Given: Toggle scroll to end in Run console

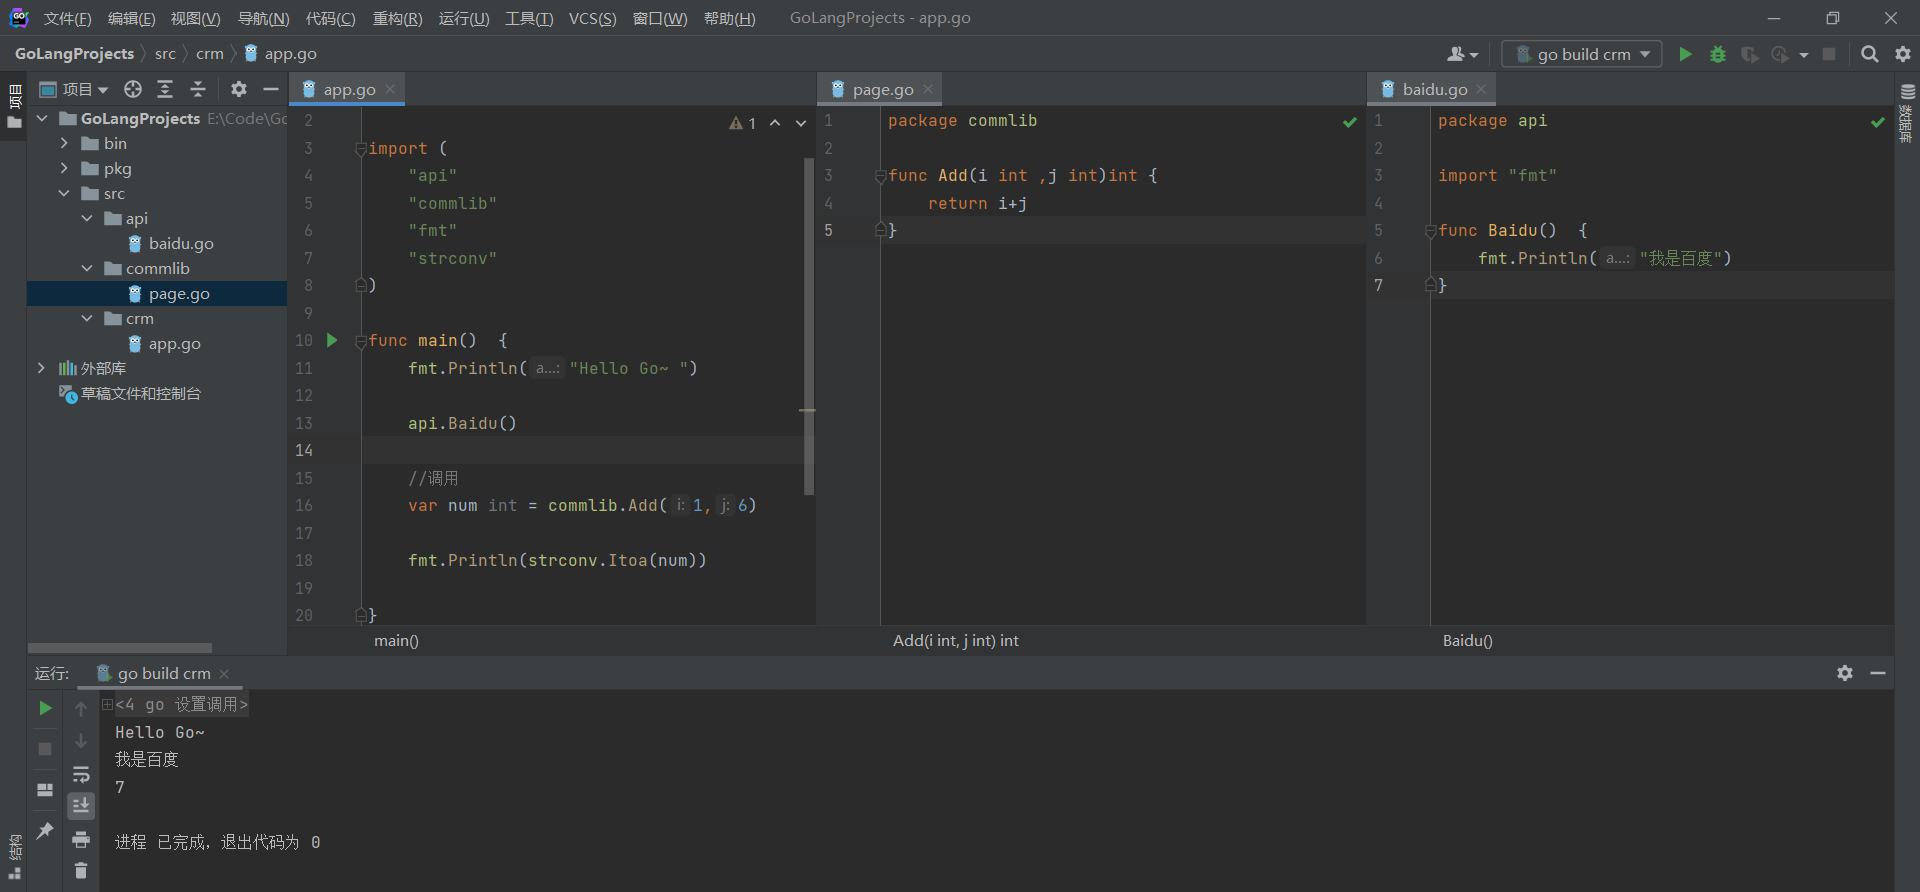Looking at the screenshot, I should pos(81,806).
